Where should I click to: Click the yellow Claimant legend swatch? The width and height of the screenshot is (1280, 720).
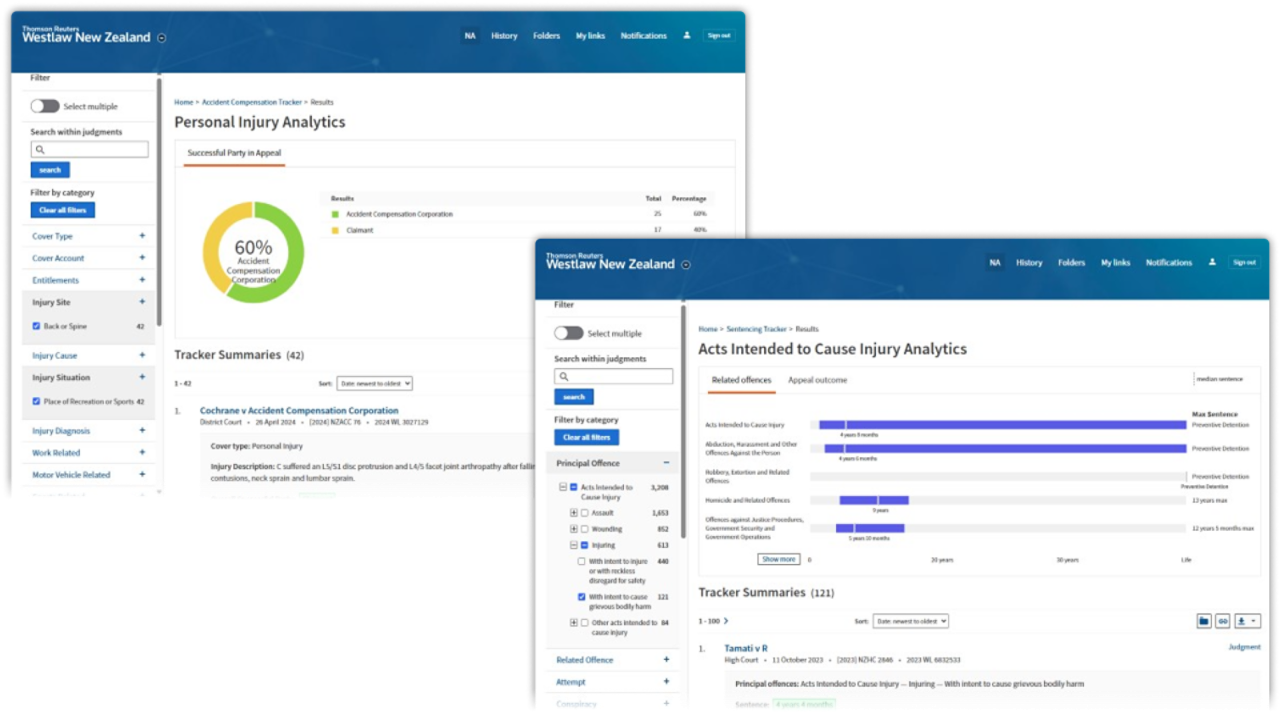[336, 230]
